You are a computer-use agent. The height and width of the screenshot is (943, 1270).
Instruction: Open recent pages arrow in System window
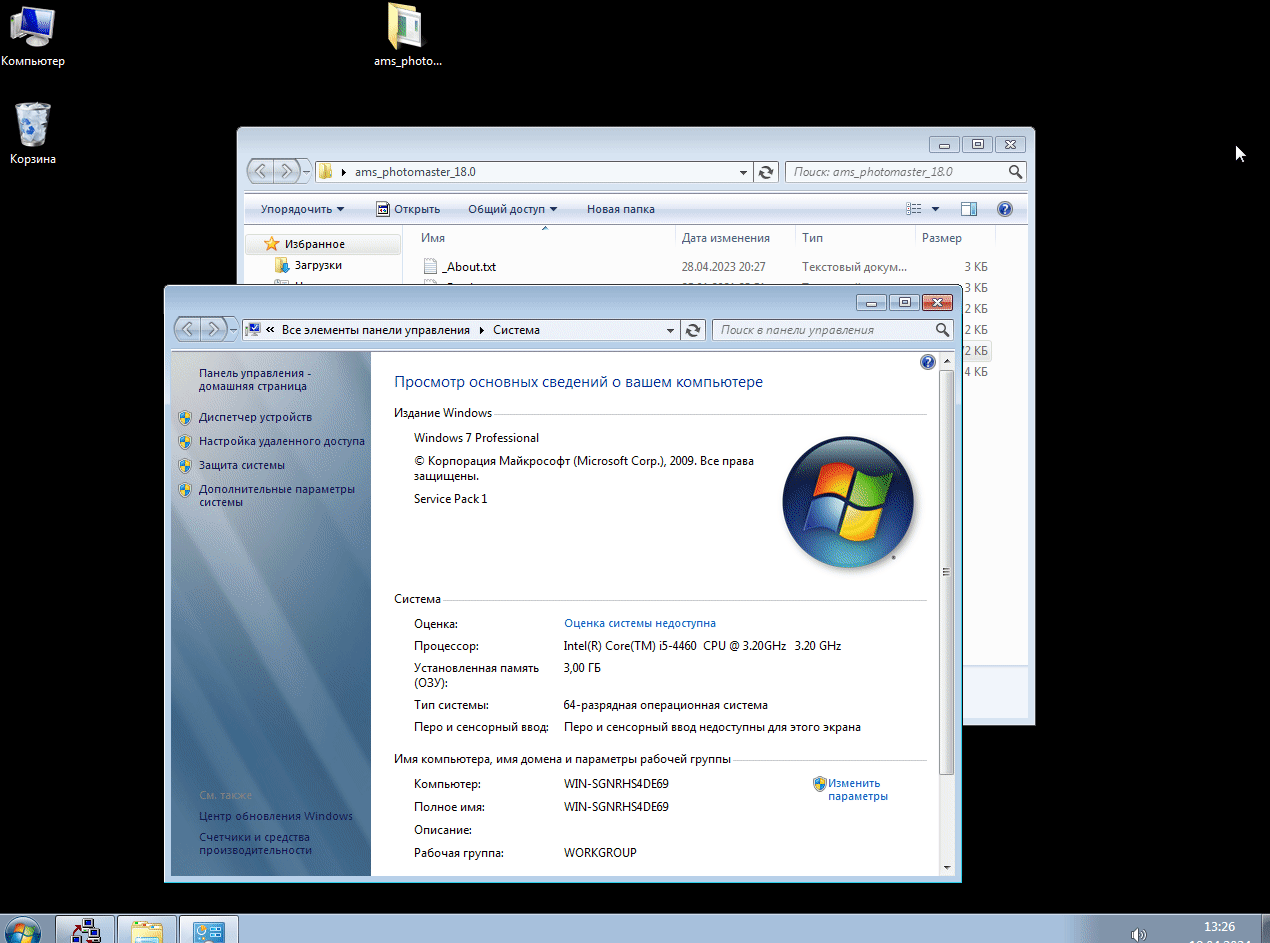point(234,330)
